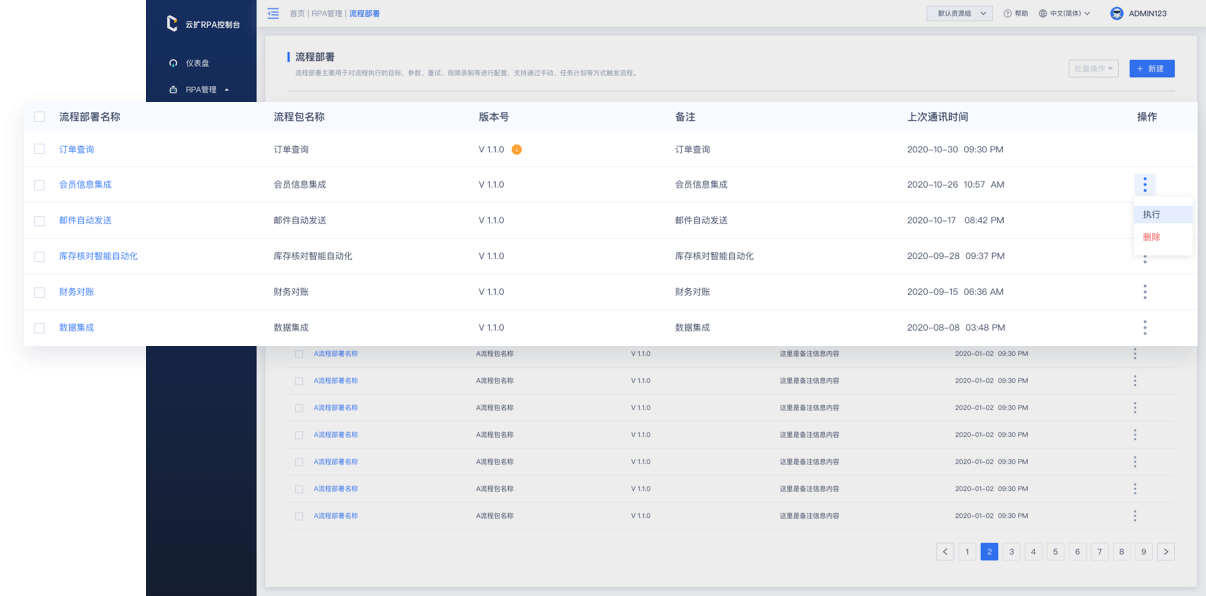The image size is (1206, 596).
Task: Open the three-dot menu for 数据集成
Action: click(1145, 328)
